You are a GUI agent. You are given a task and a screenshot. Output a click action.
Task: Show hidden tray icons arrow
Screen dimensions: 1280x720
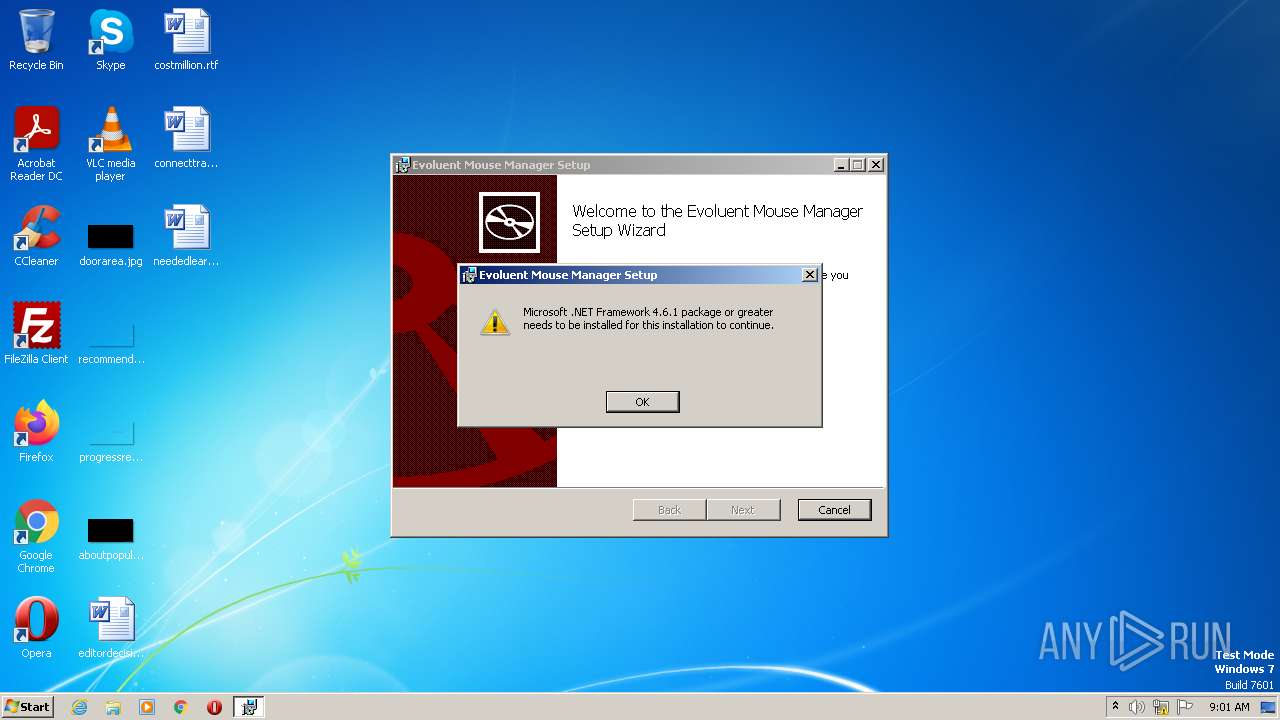pyautogui.click(x=1115, y=707)
